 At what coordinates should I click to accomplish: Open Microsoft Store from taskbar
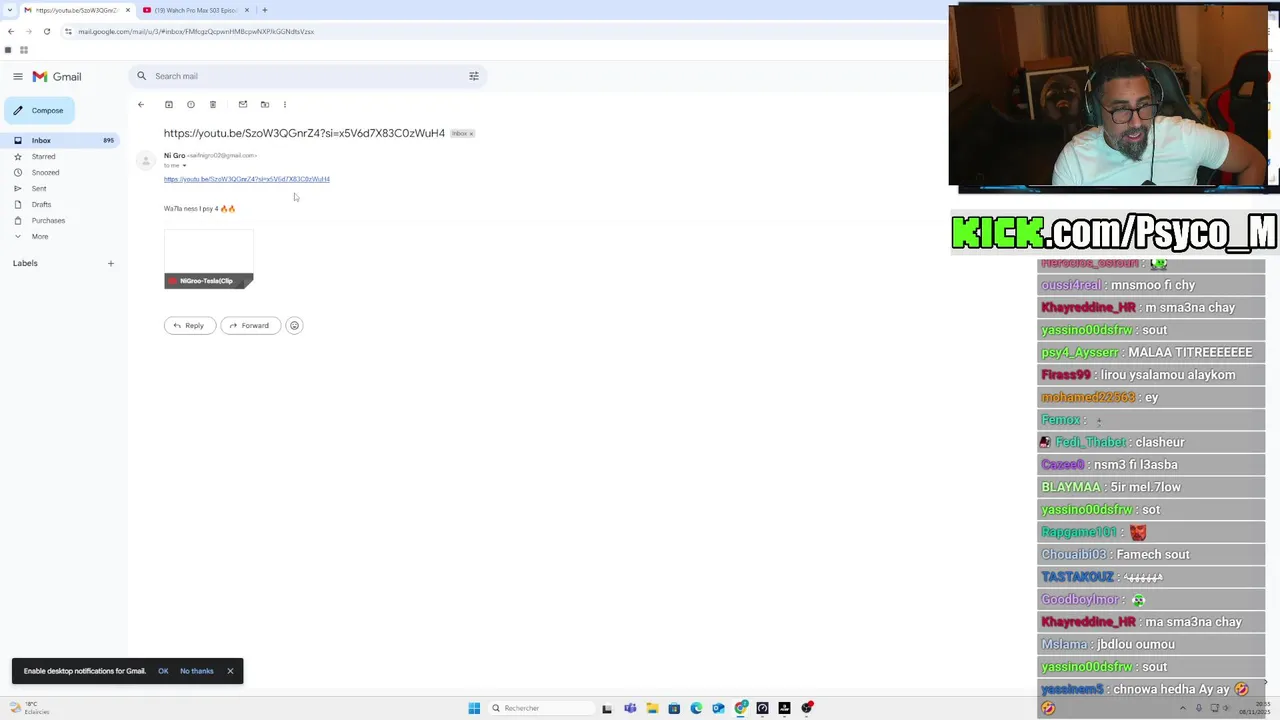click(674, 708)
